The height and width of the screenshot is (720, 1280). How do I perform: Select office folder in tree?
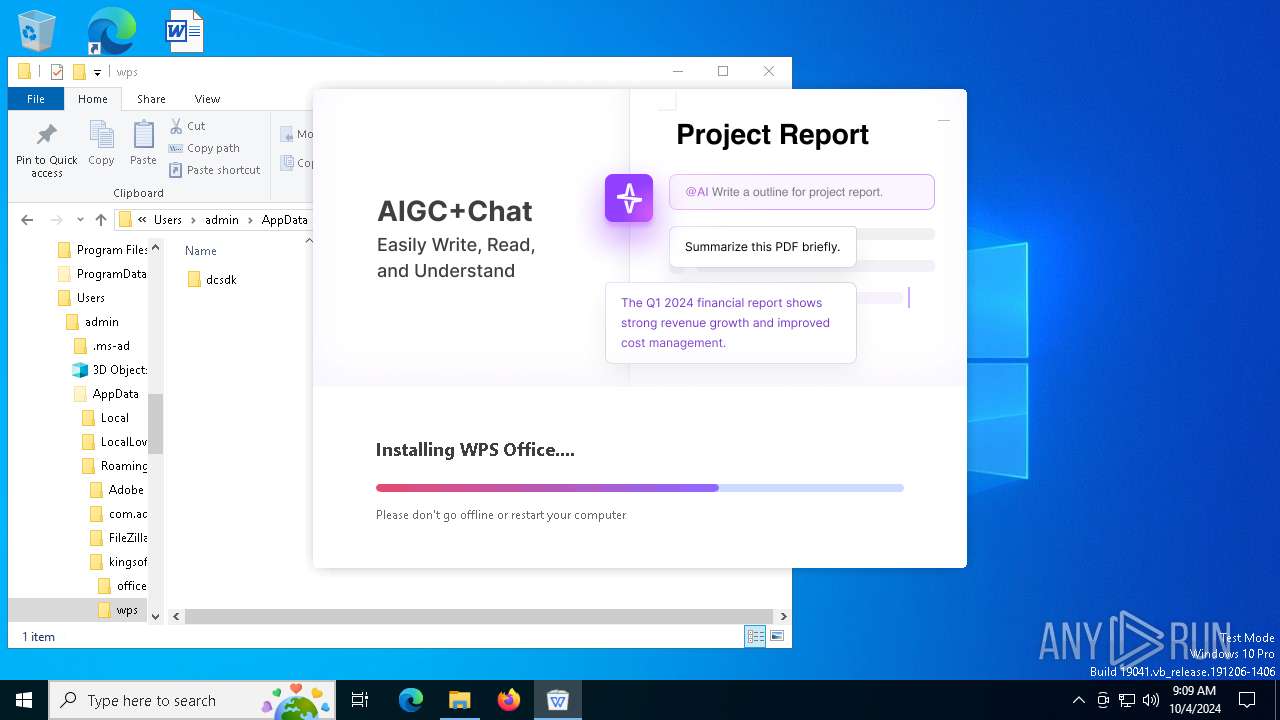122,586
